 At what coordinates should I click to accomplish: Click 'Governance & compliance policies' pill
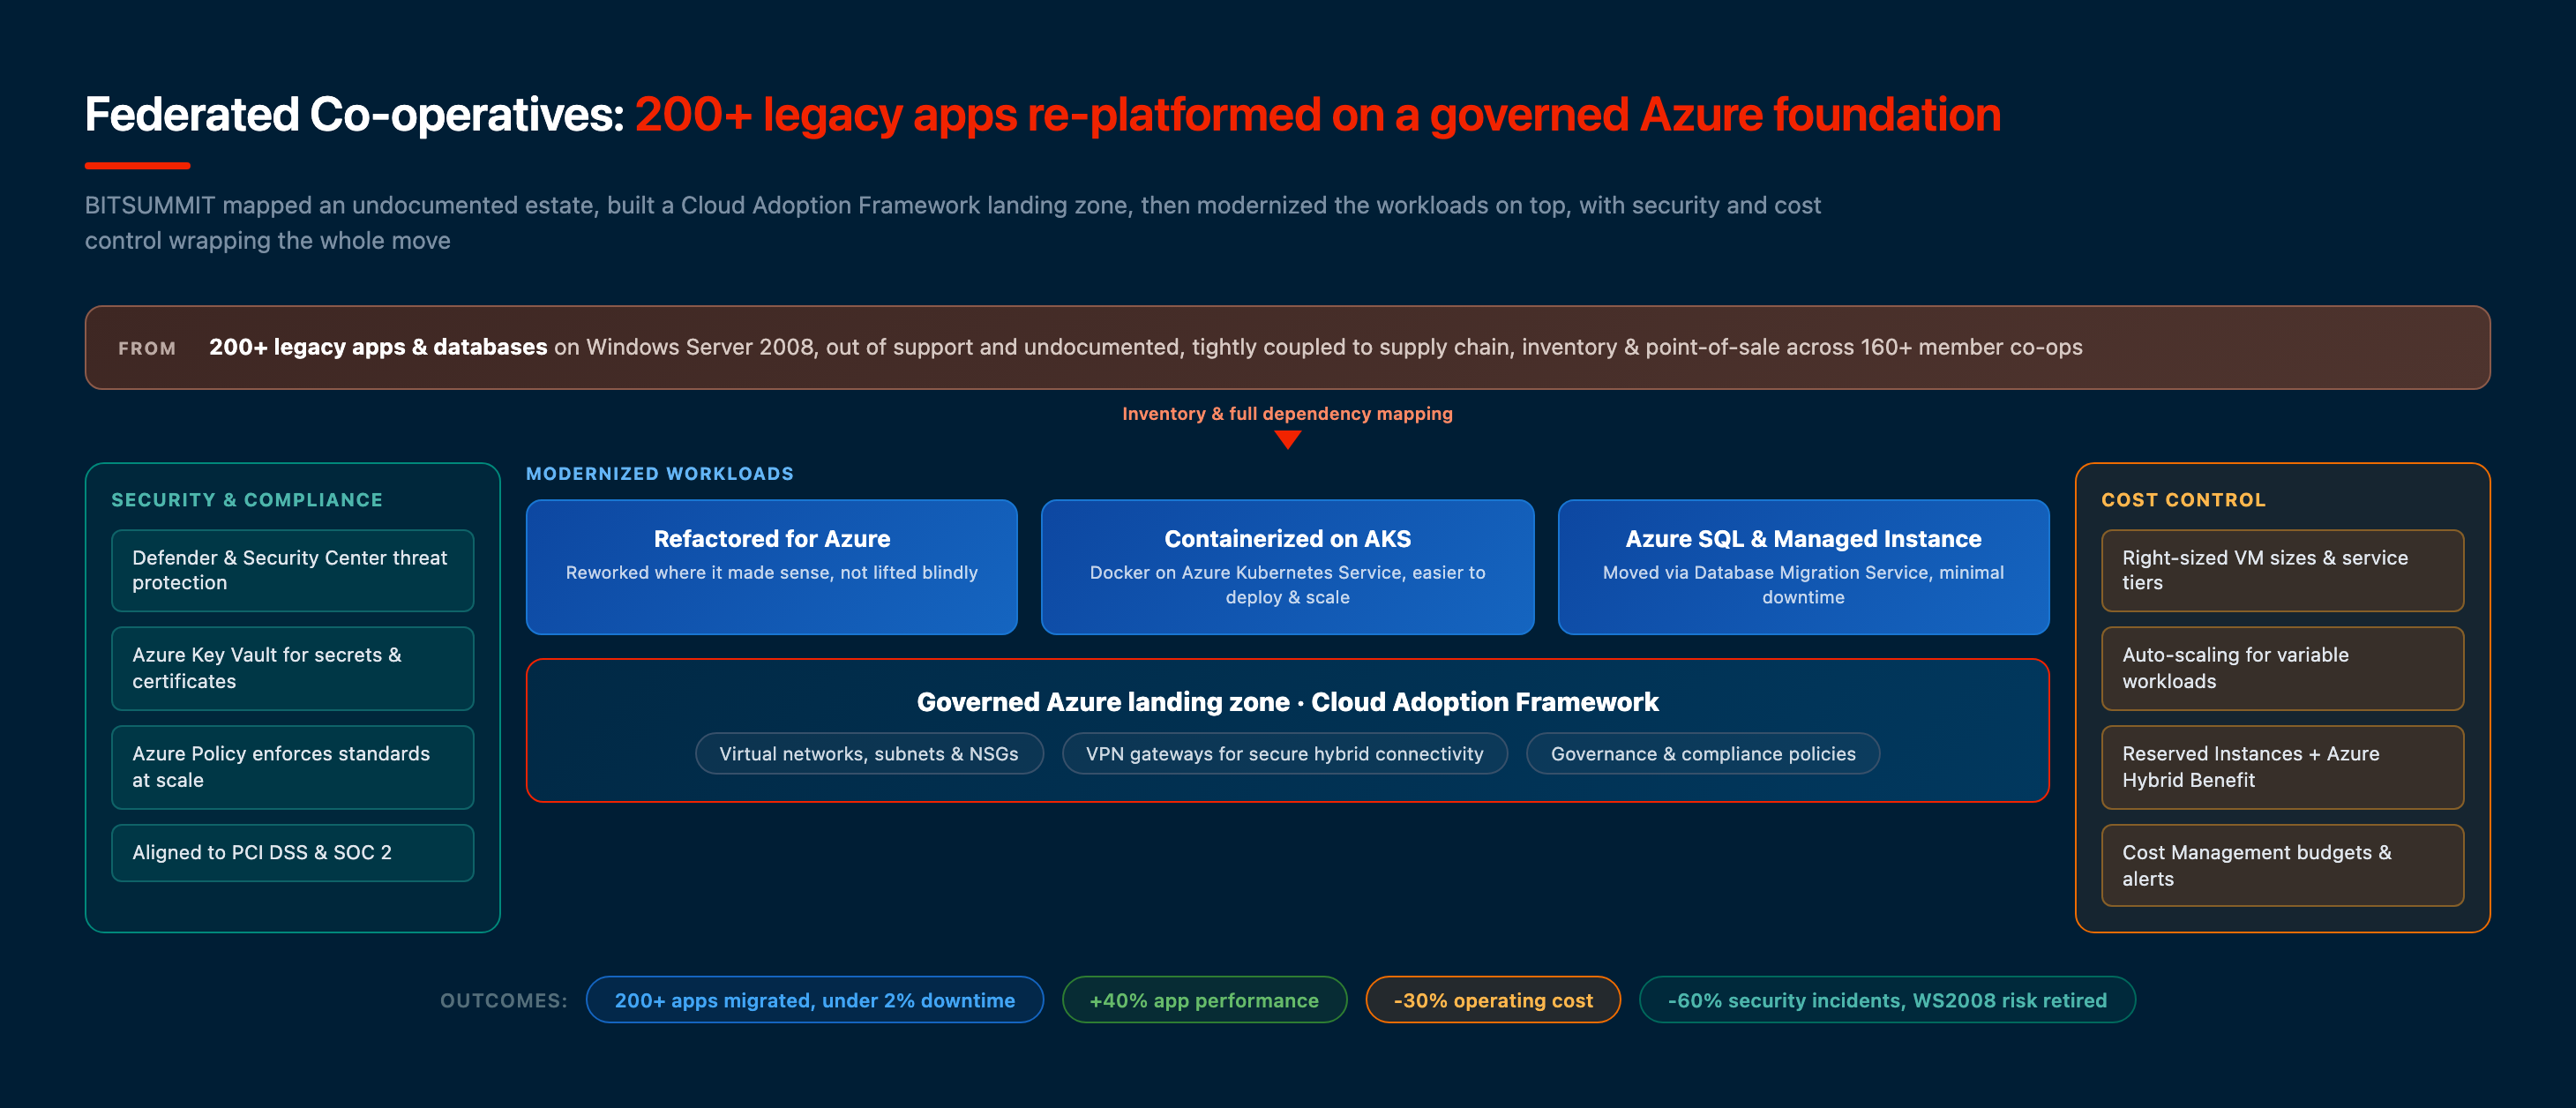pyautogui.click(x=1703, y=754)
